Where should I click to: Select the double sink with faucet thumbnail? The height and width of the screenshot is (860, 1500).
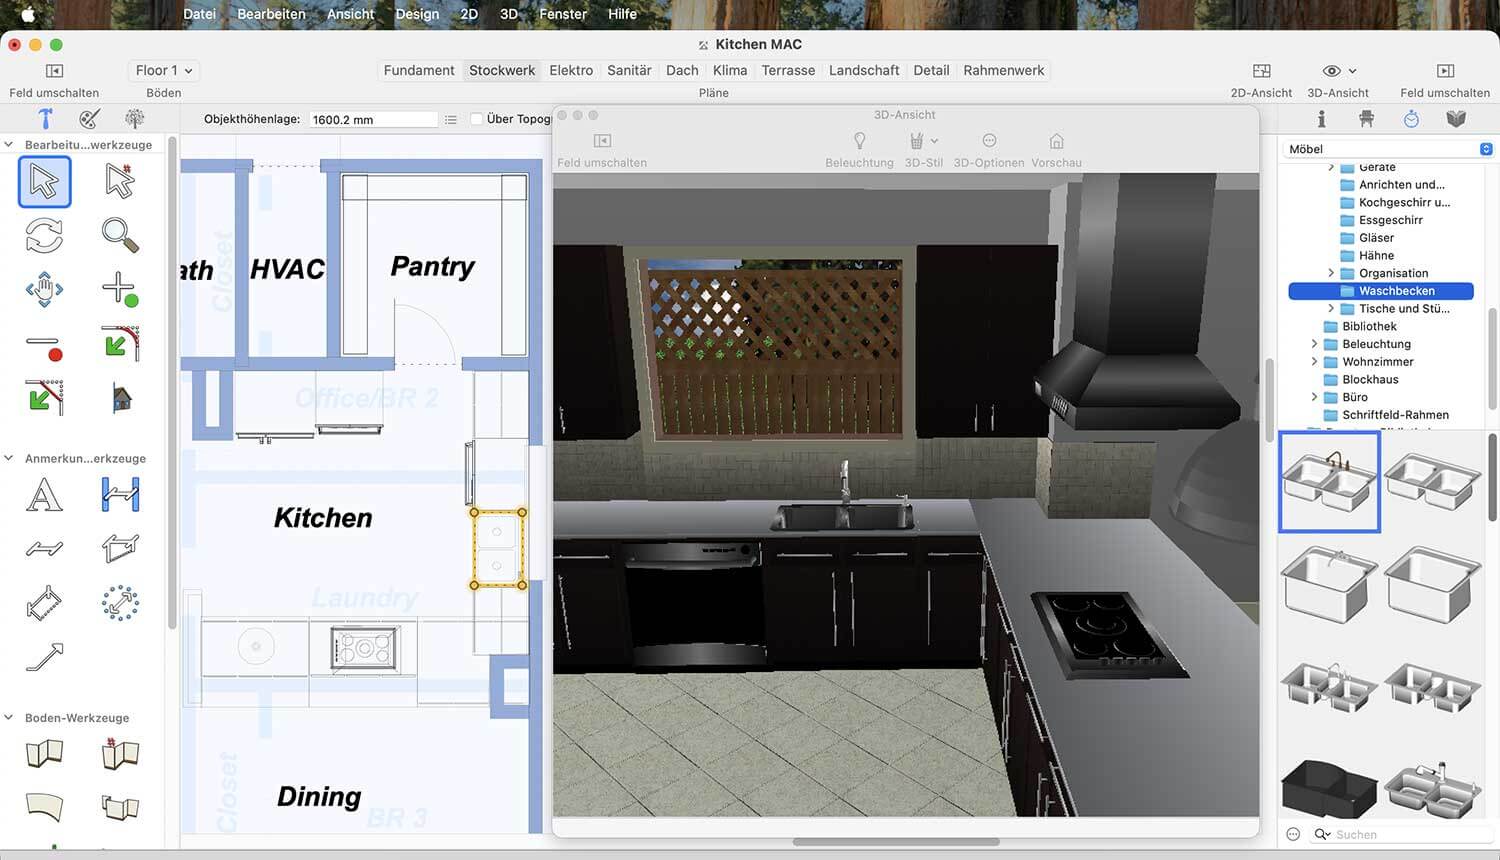[1329, 482]
